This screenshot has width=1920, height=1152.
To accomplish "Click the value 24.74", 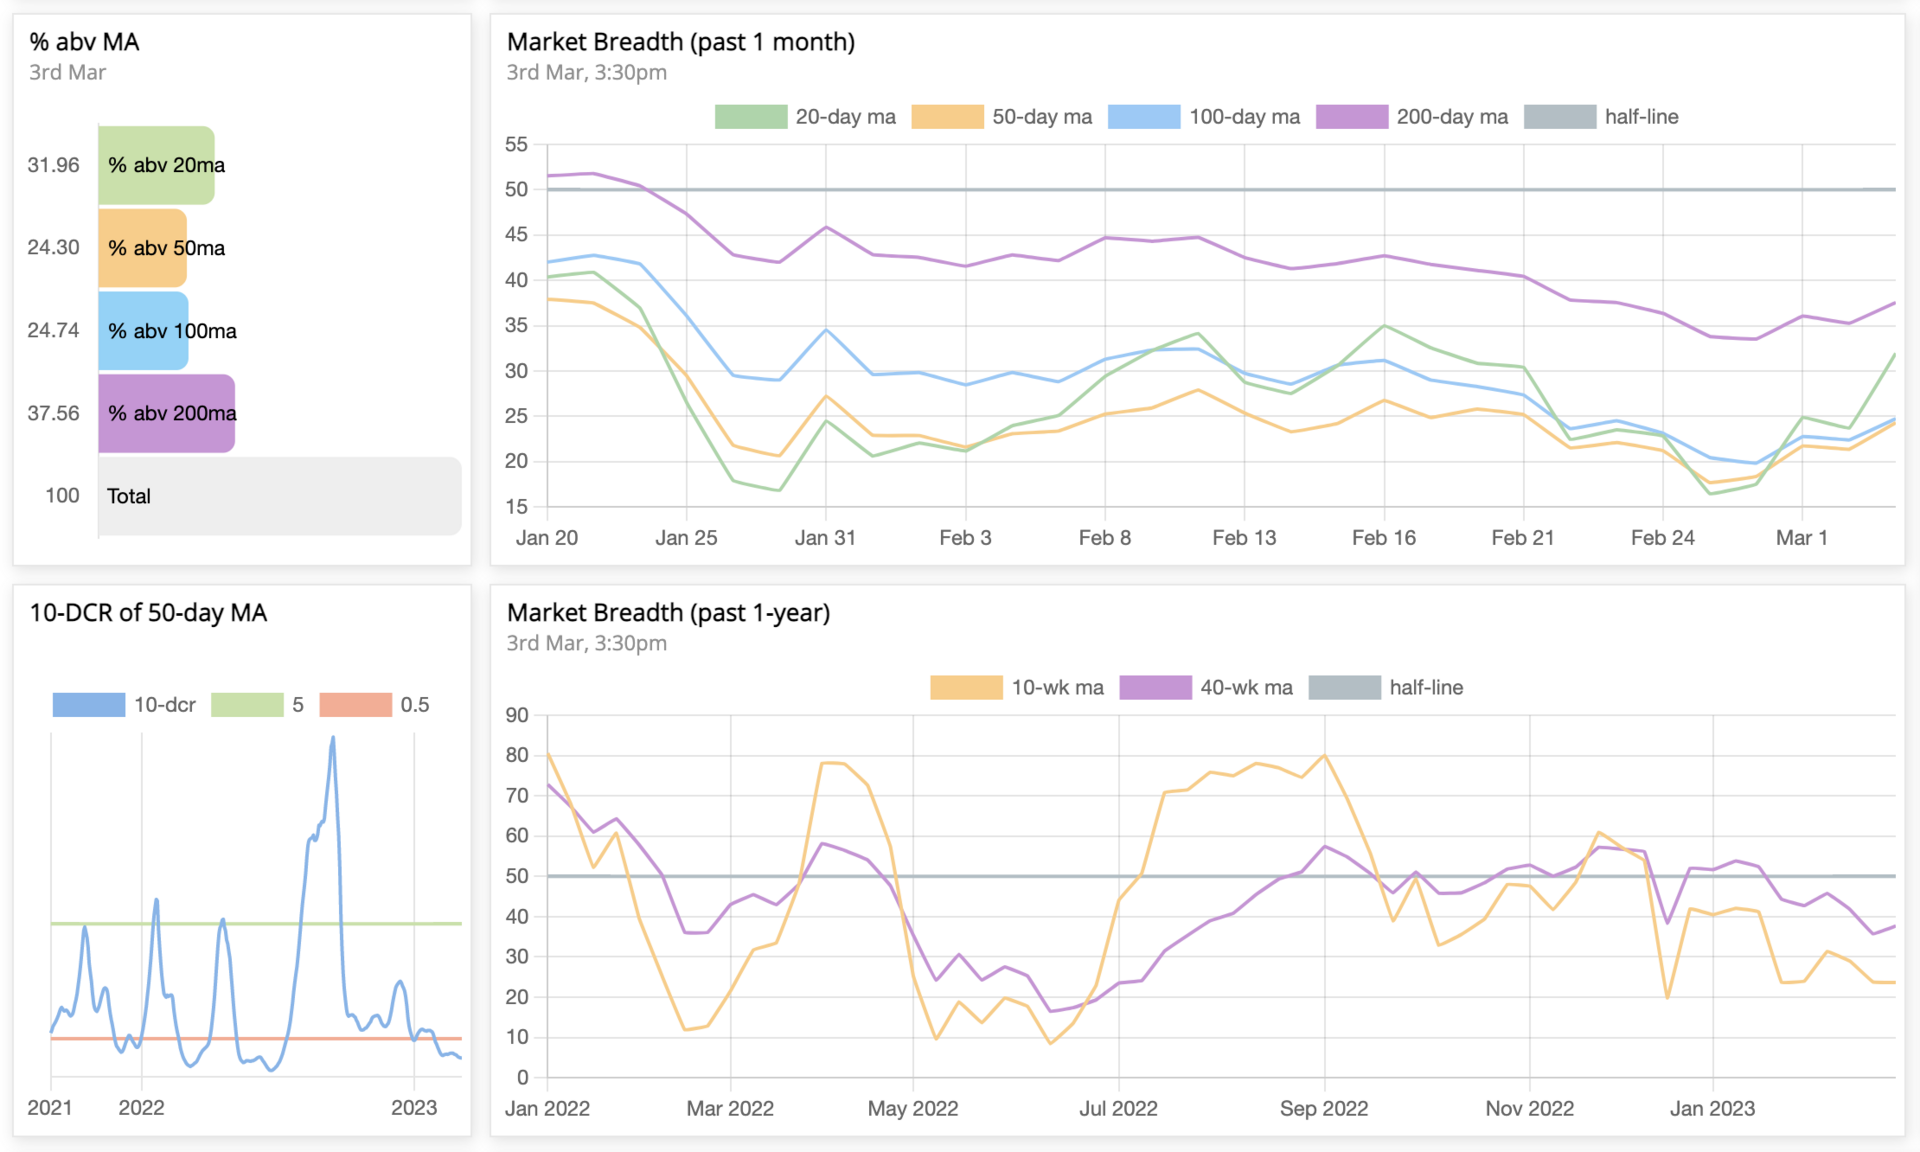I will tap(53, 330).
